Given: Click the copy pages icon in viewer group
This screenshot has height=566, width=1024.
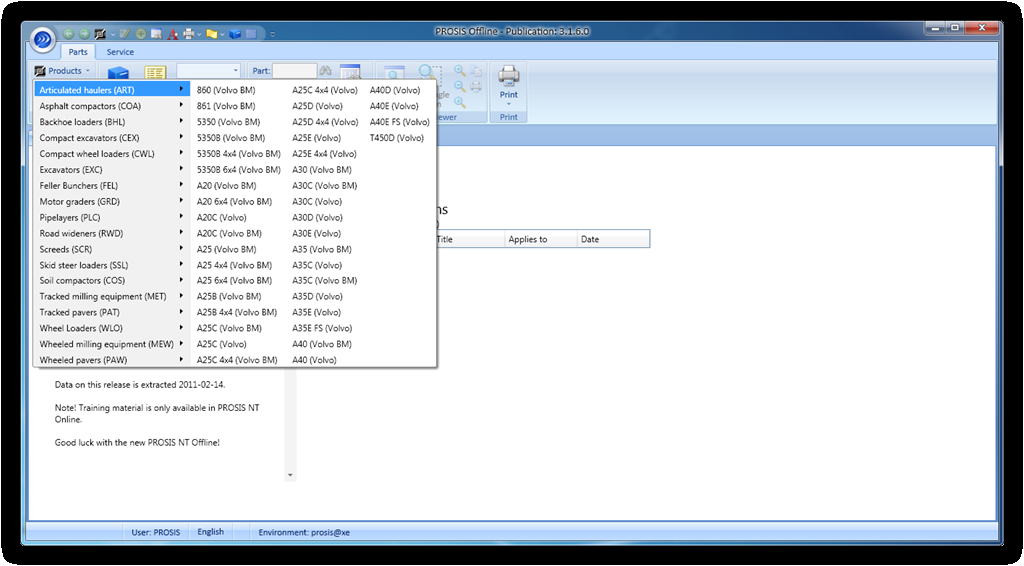Looking at the screenshot, I should (476, 71).
